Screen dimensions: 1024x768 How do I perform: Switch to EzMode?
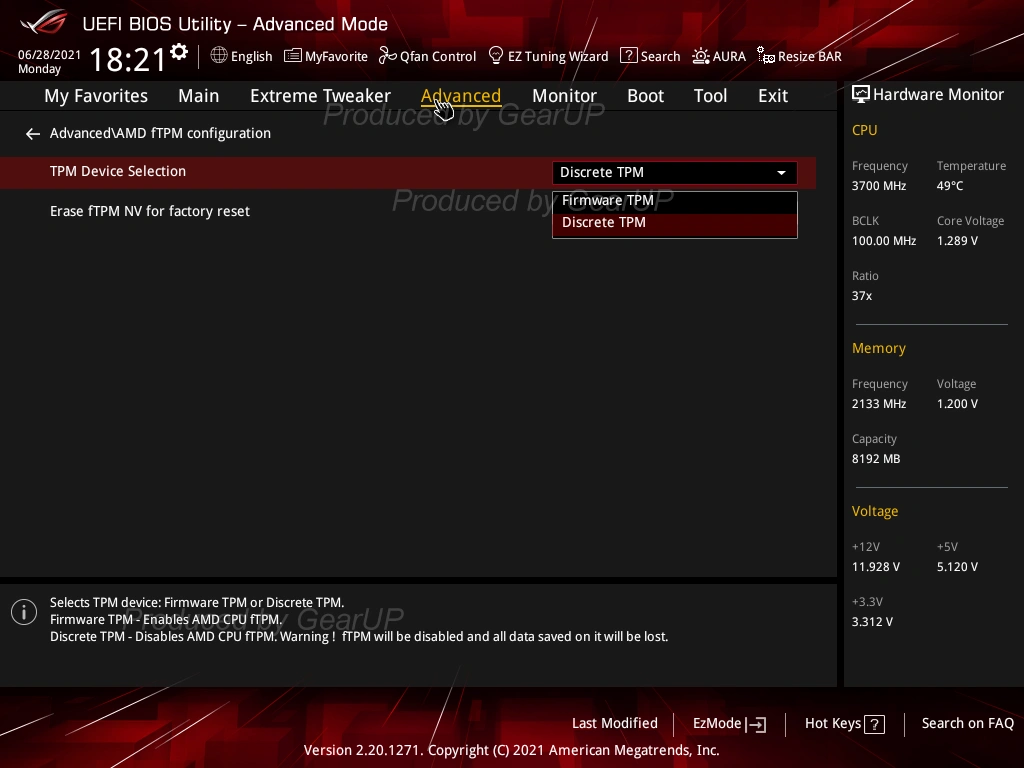[716, 724]
